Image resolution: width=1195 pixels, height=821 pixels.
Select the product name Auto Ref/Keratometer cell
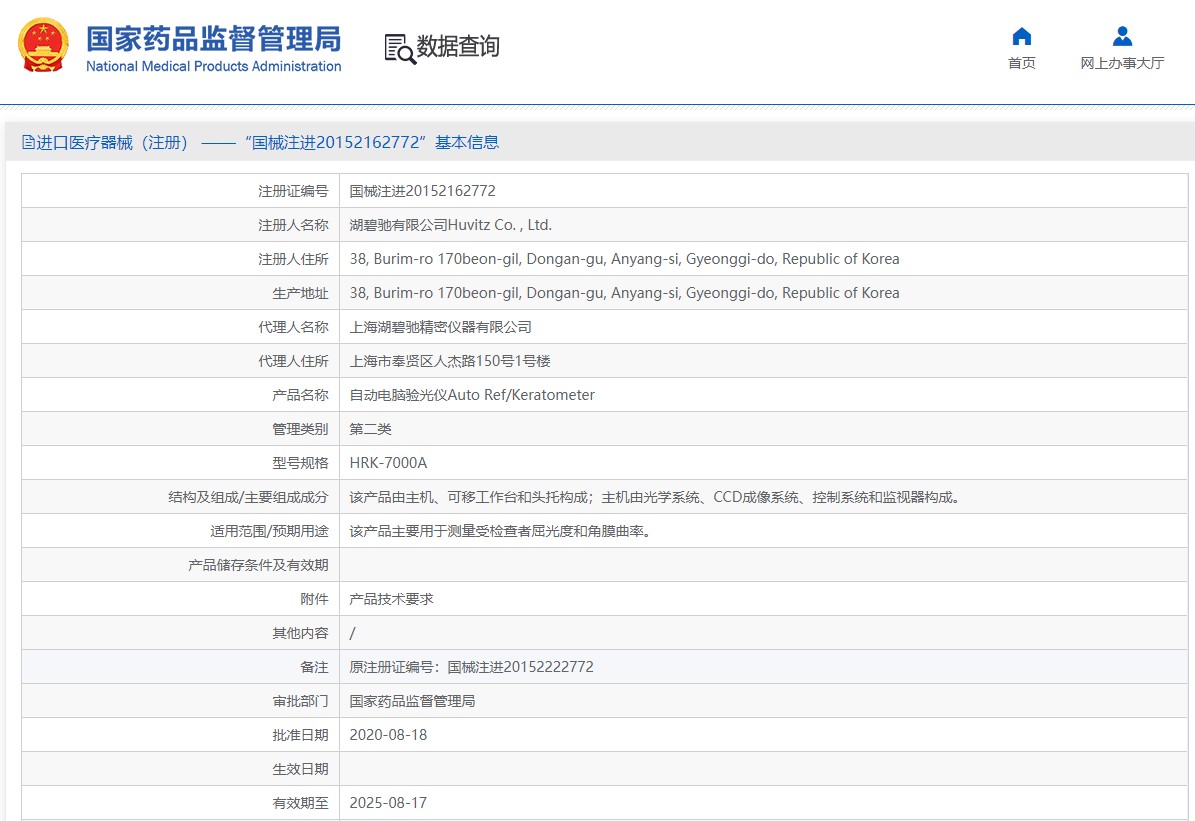pyautogui.click(x=472, y=395)
